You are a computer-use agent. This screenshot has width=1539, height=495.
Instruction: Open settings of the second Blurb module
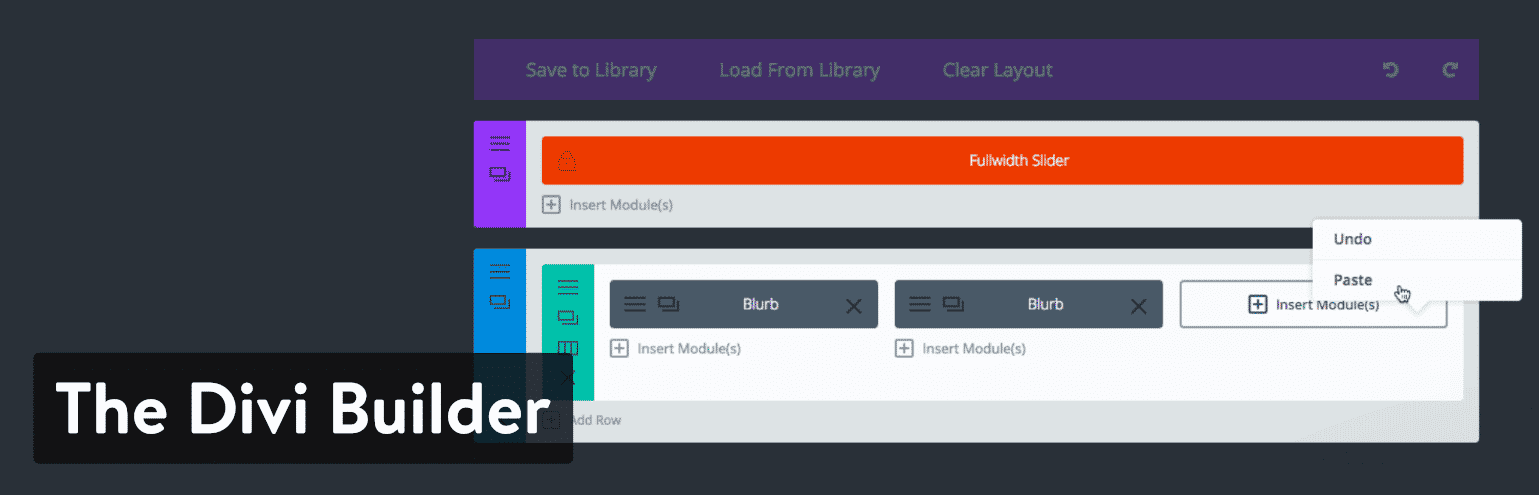click(x=920, y=304)
